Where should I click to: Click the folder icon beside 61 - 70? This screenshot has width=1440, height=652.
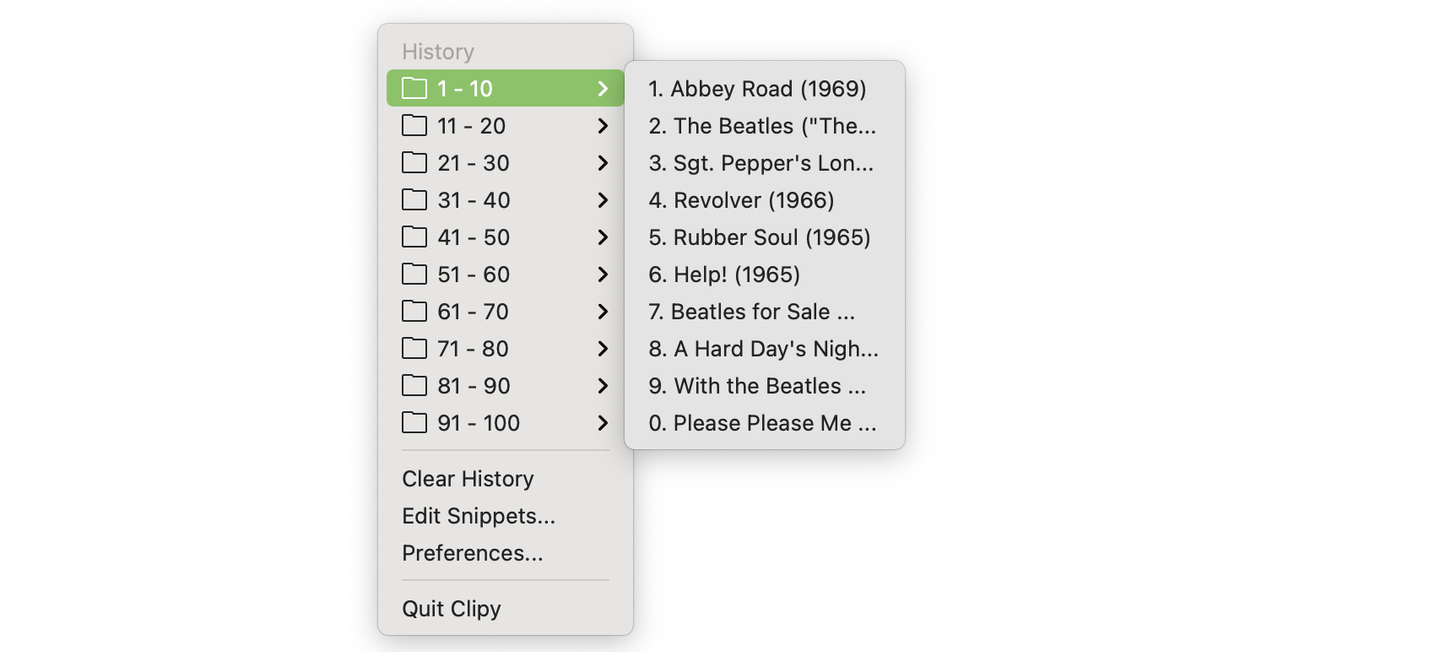pos(414,311)
